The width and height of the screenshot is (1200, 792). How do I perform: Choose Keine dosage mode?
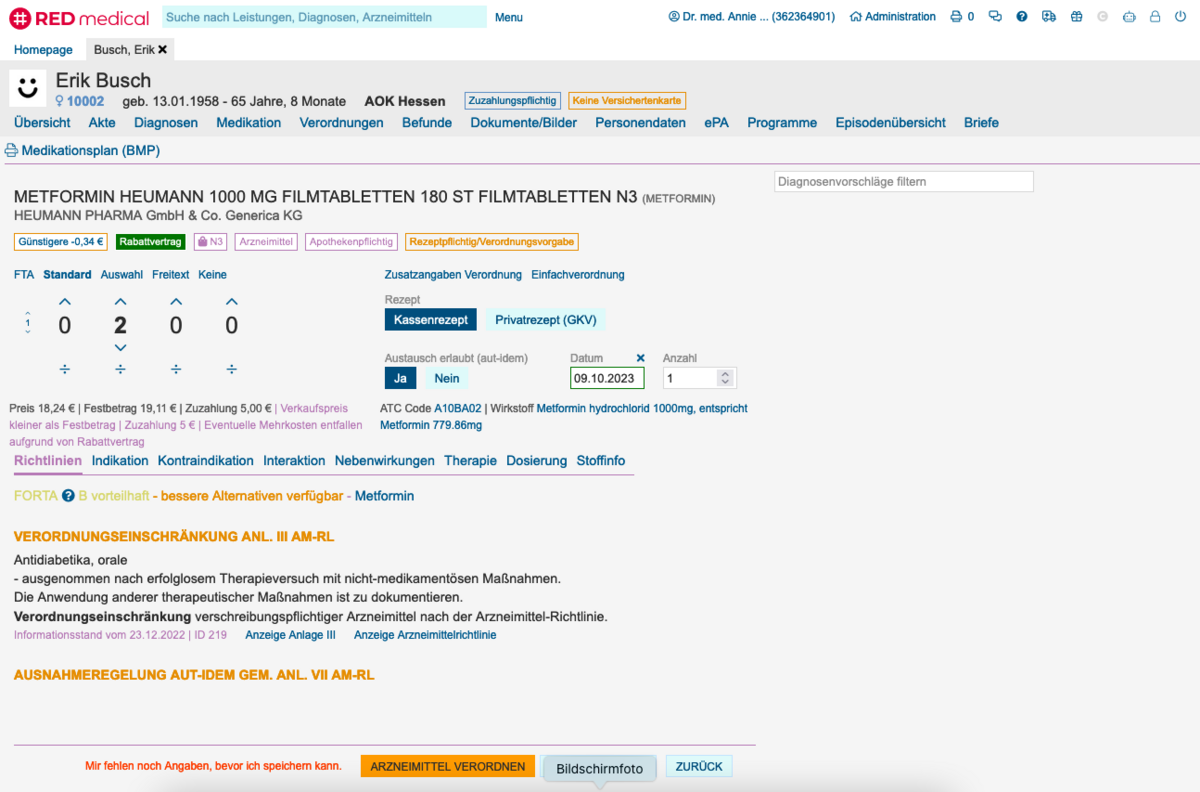(x=213, y=275)
